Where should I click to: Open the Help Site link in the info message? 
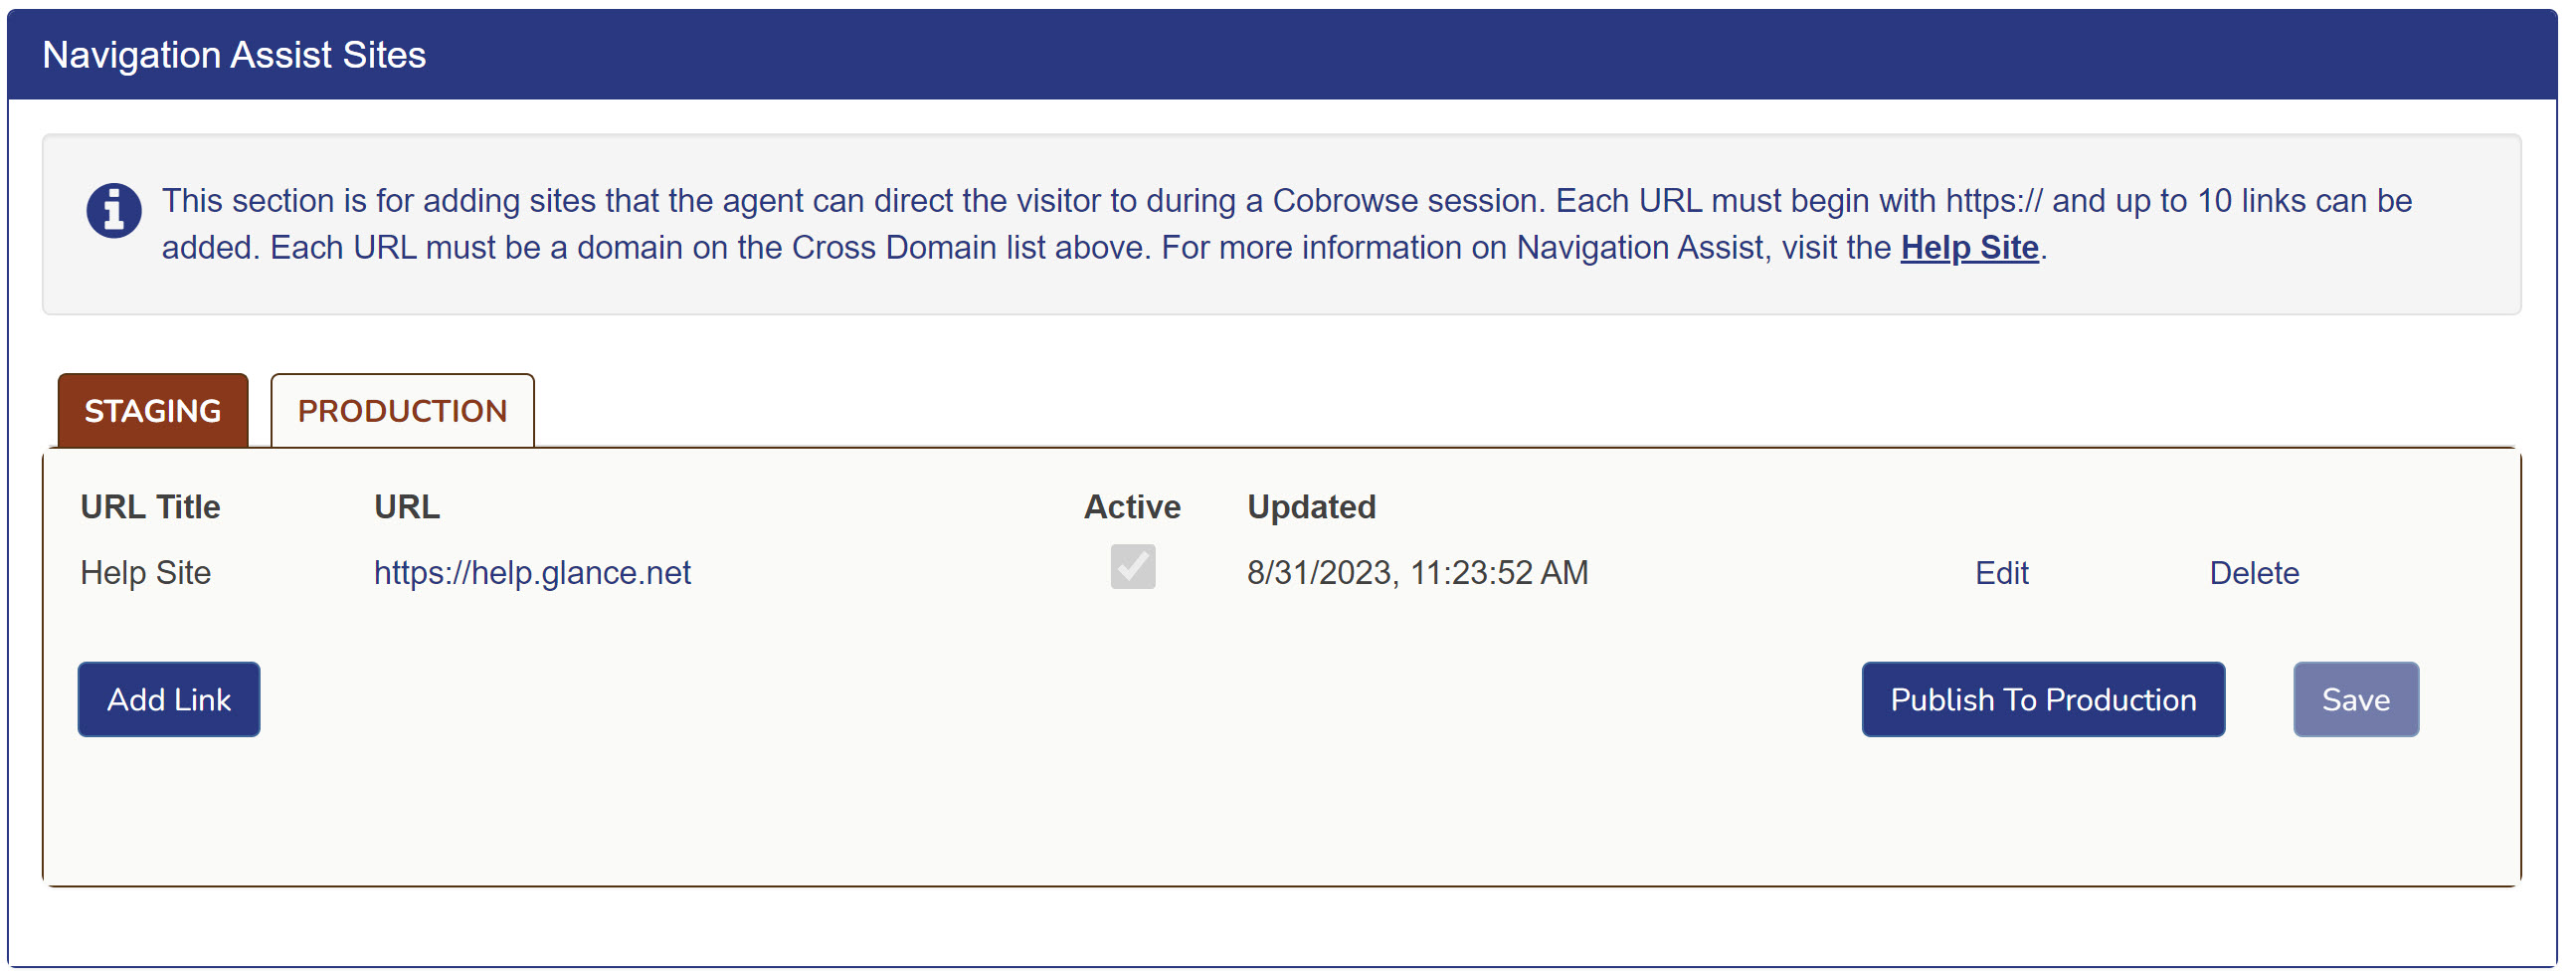click(1968, 247)
